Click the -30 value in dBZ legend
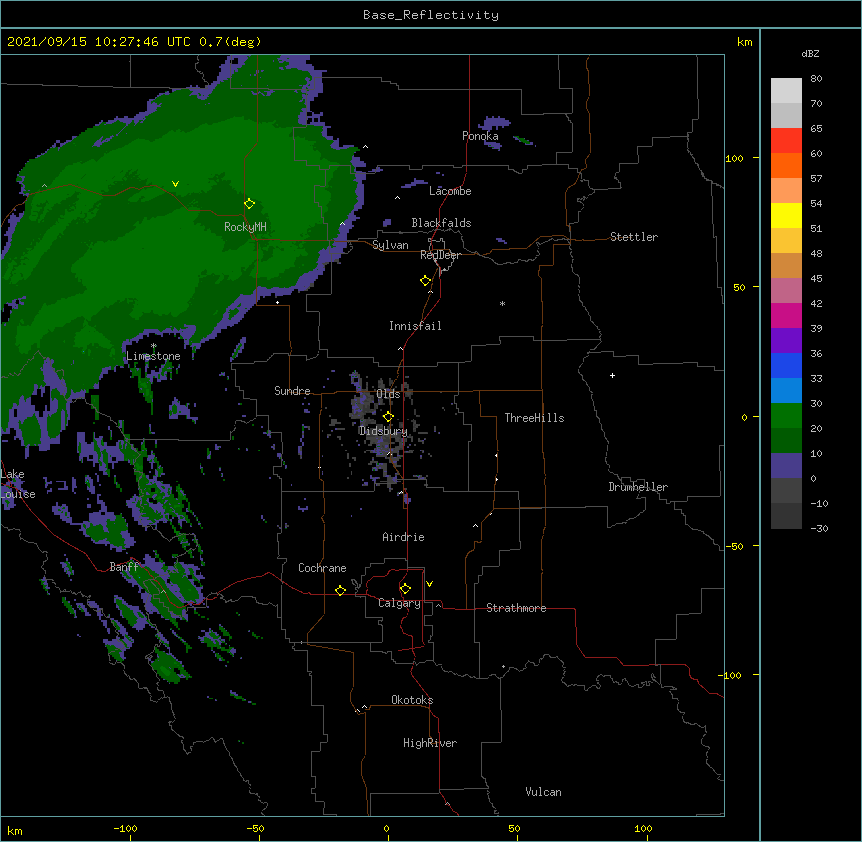This screenshot has width=862, height=842. point(819,528)
